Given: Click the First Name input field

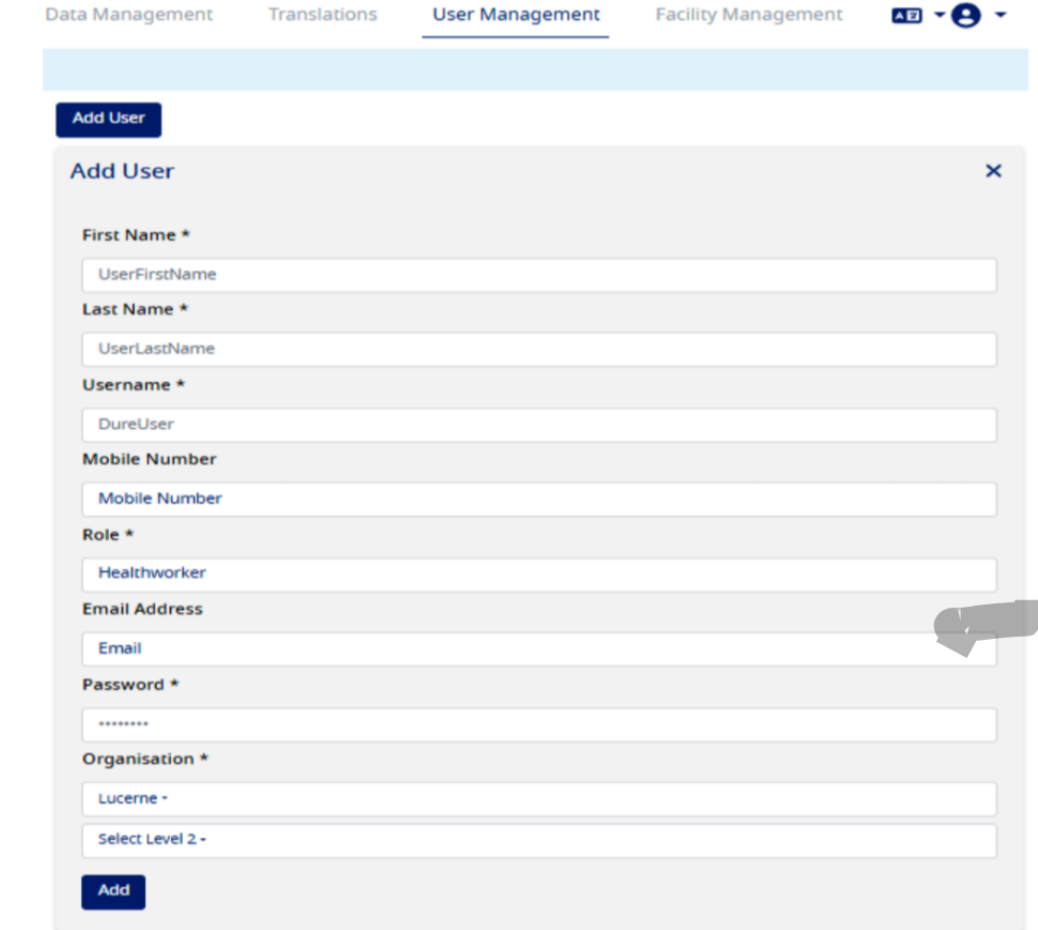Looking at the screenshot, I should pos(538,273).
